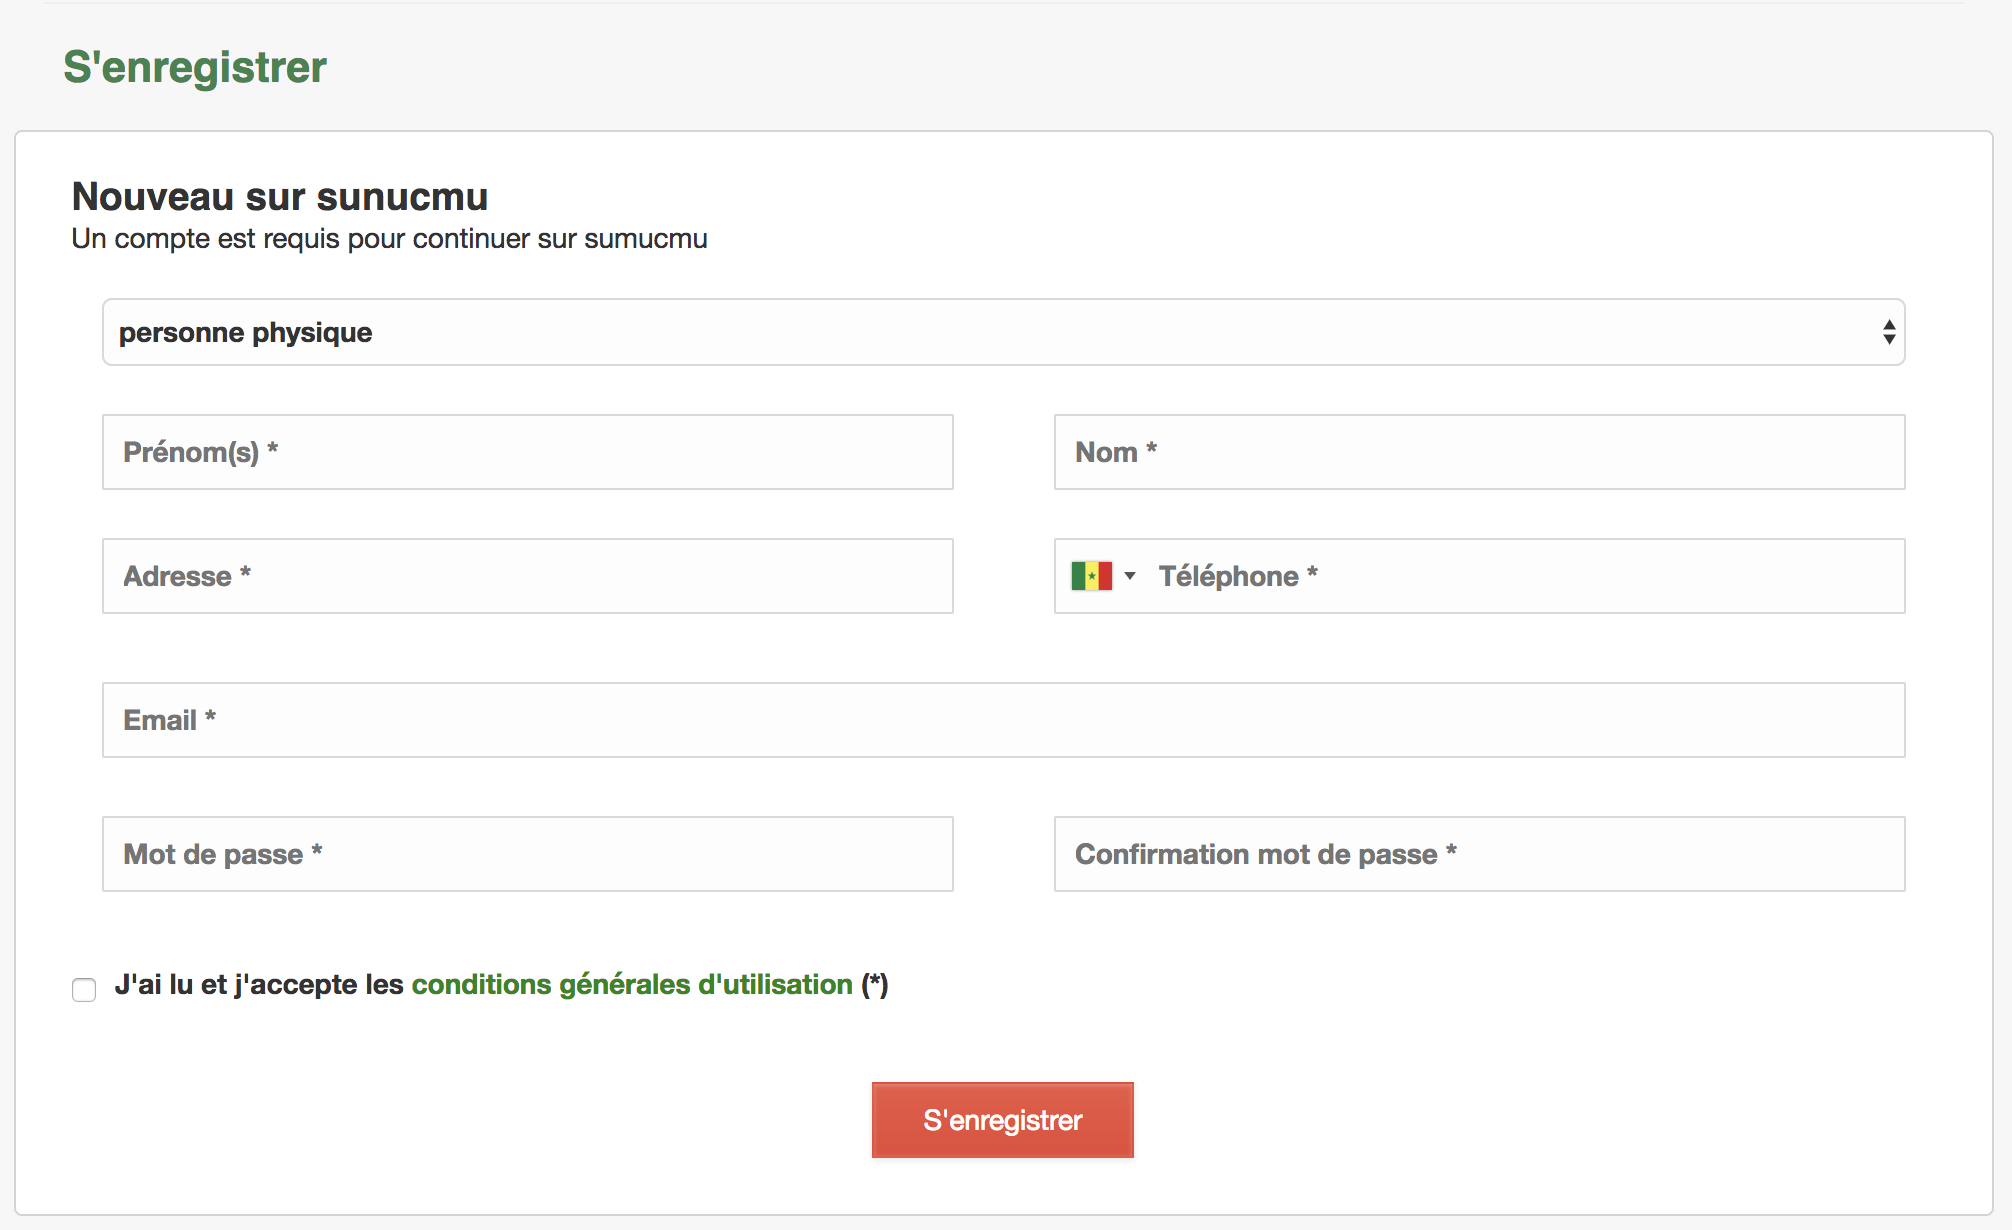The width and height of the screenshot is (2012, 1230).
Task: Click the Téléphone number field
Action: tap(1520, 576)
